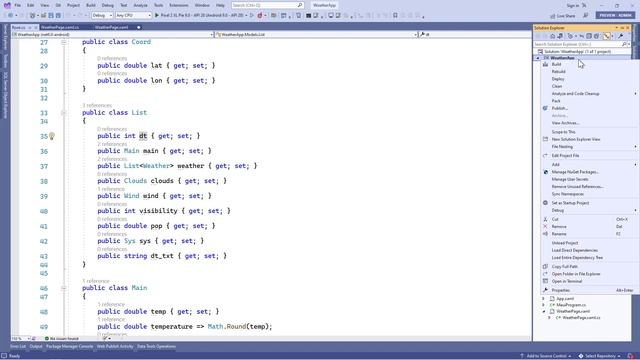The width and height of the screenshot is (640, 360).
Task: Choose Sync Namespaces
Action: point(567,194)
